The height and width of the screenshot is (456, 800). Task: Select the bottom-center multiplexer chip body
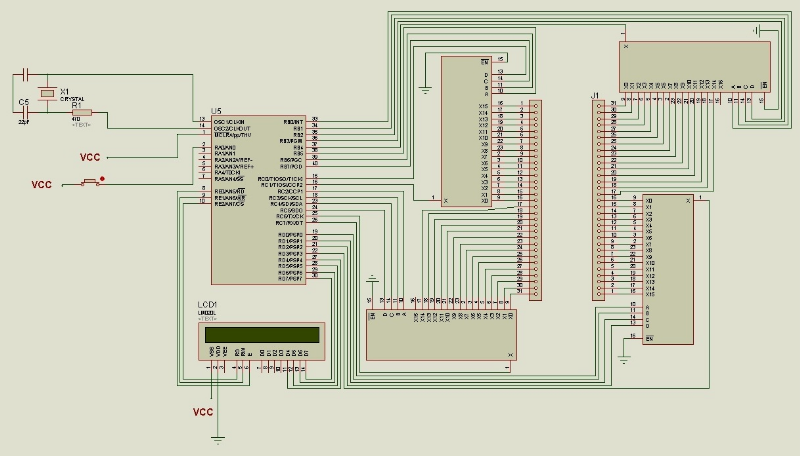point(442,340)
